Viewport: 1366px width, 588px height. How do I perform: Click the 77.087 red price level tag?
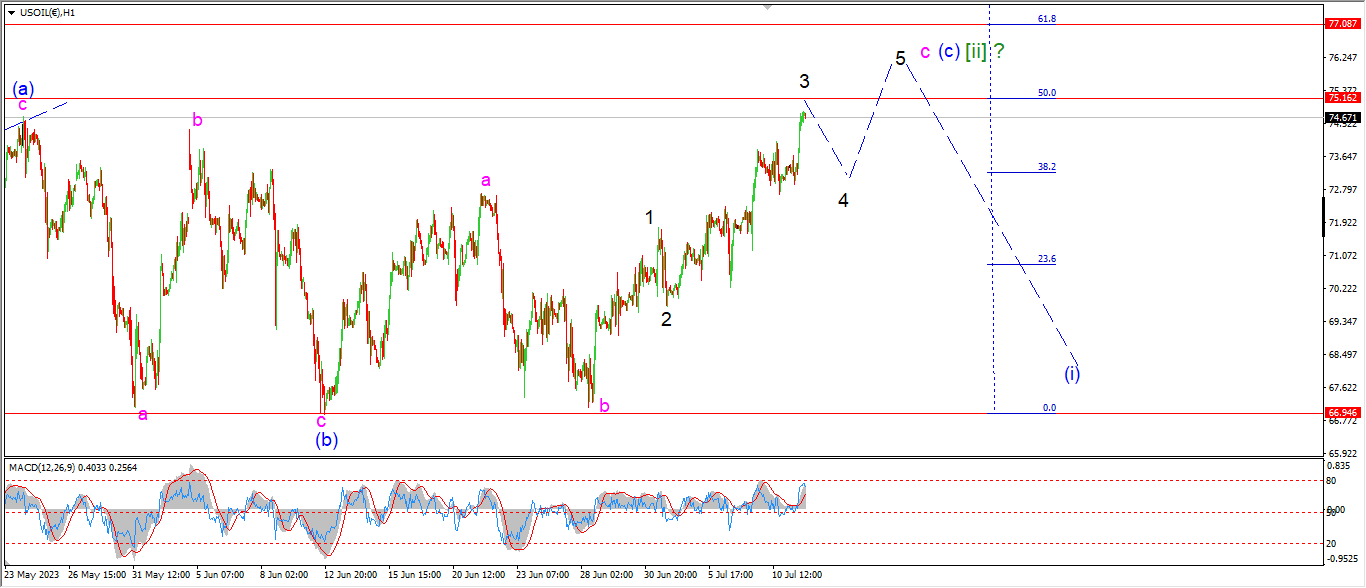pos(1341,23)
